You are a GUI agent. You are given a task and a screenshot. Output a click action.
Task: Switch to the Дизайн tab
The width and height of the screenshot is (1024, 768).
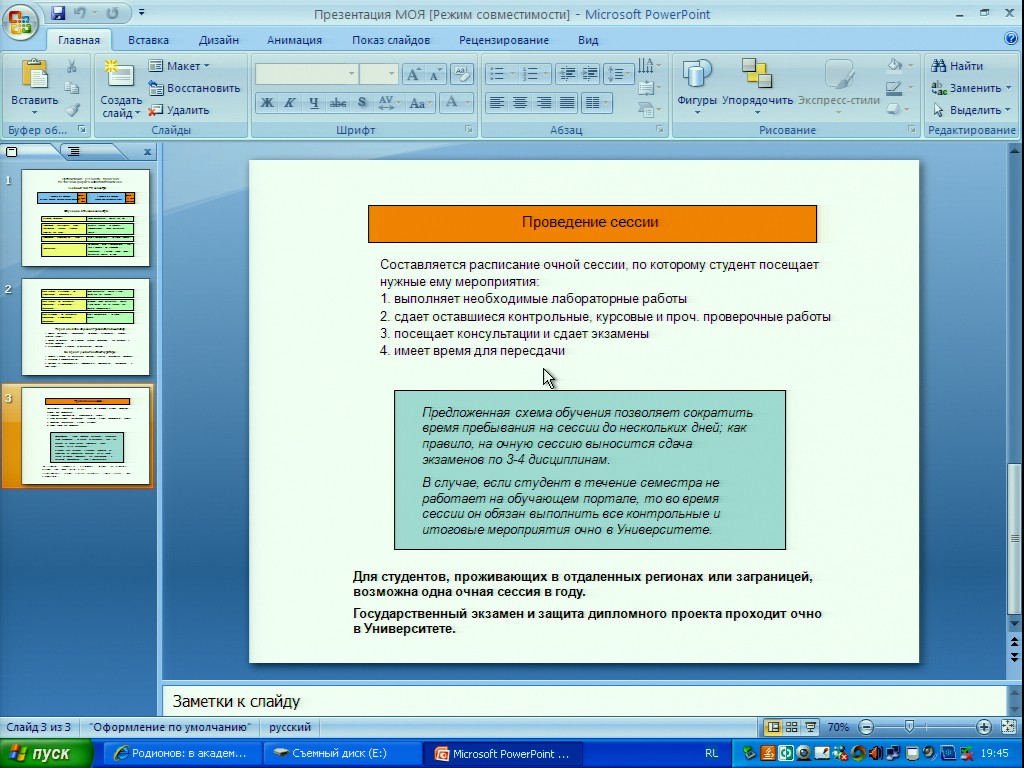coord(219,40)
